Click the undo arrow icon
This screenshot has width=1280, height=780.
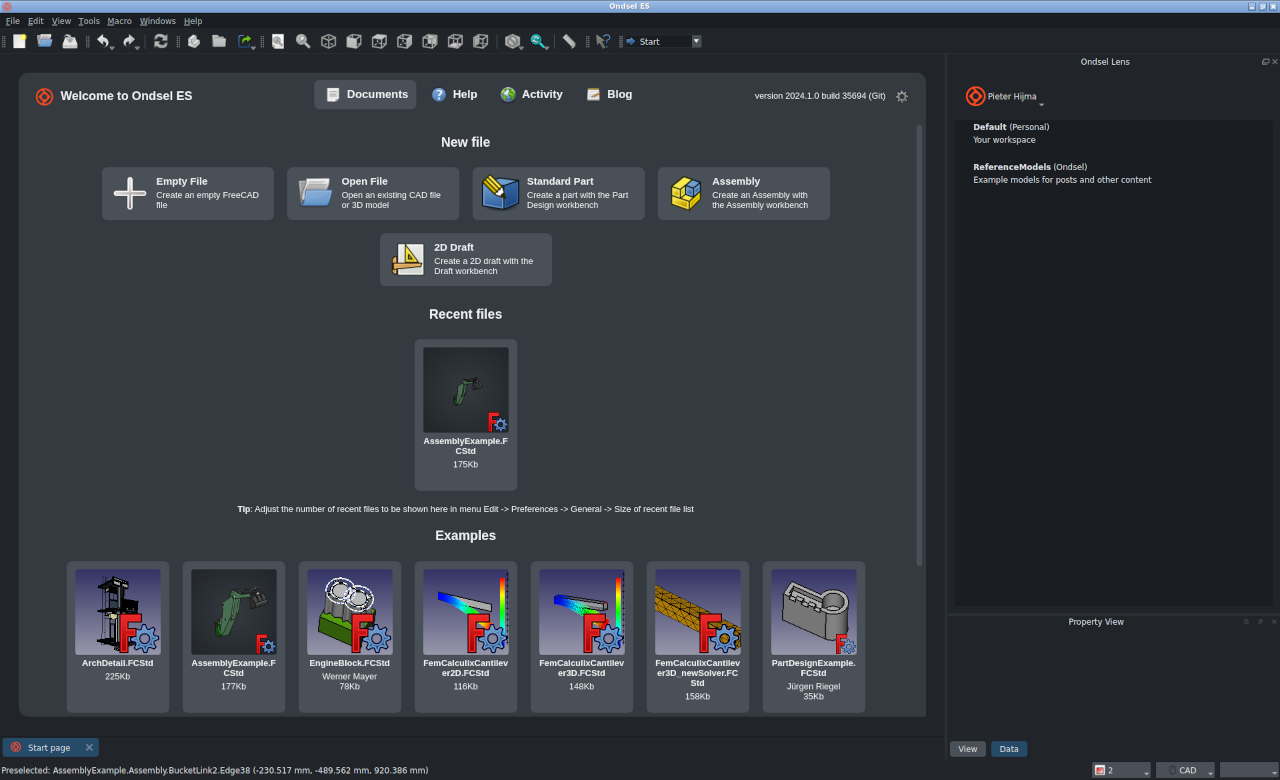102,41
